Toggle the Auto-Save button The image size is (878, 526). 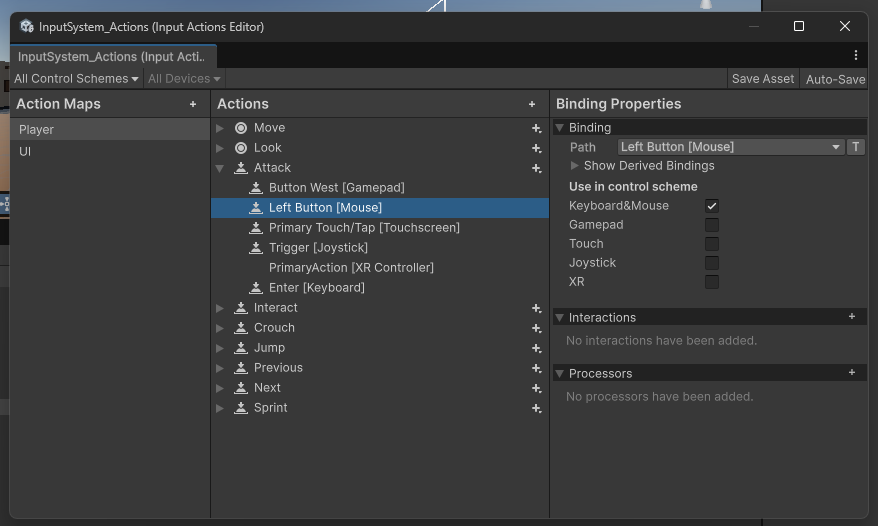[835, 79]
